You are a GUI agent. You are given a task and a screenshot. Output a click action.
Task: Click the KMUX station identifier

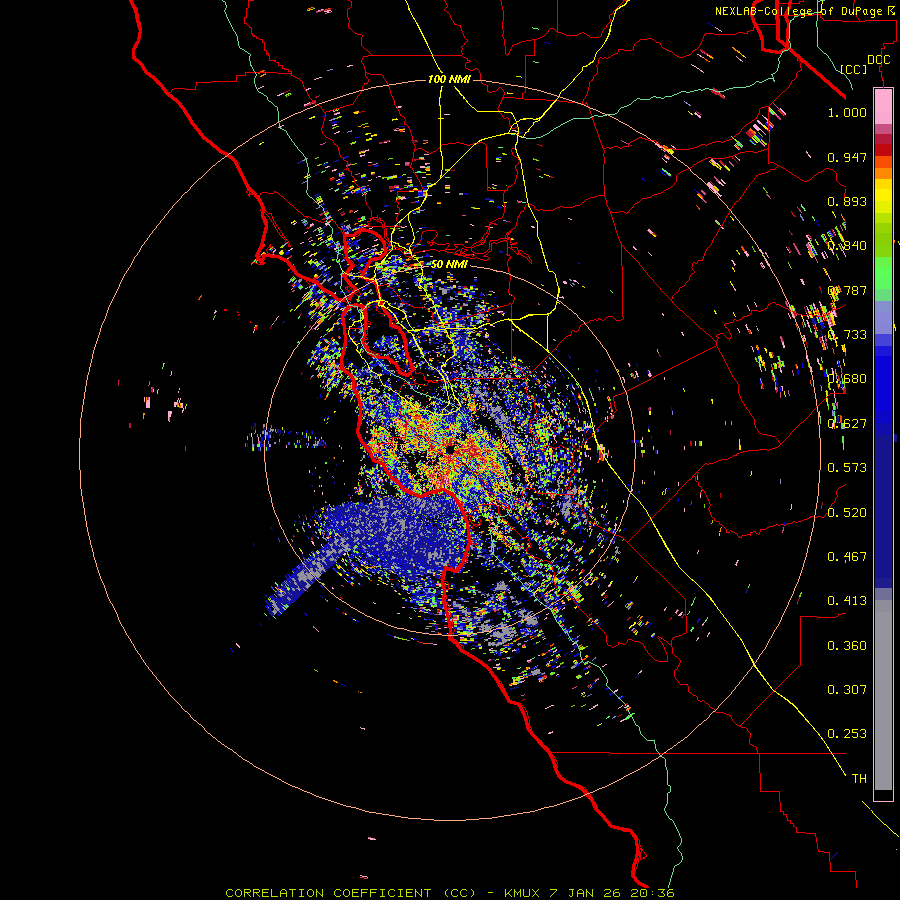coord(522,893)
